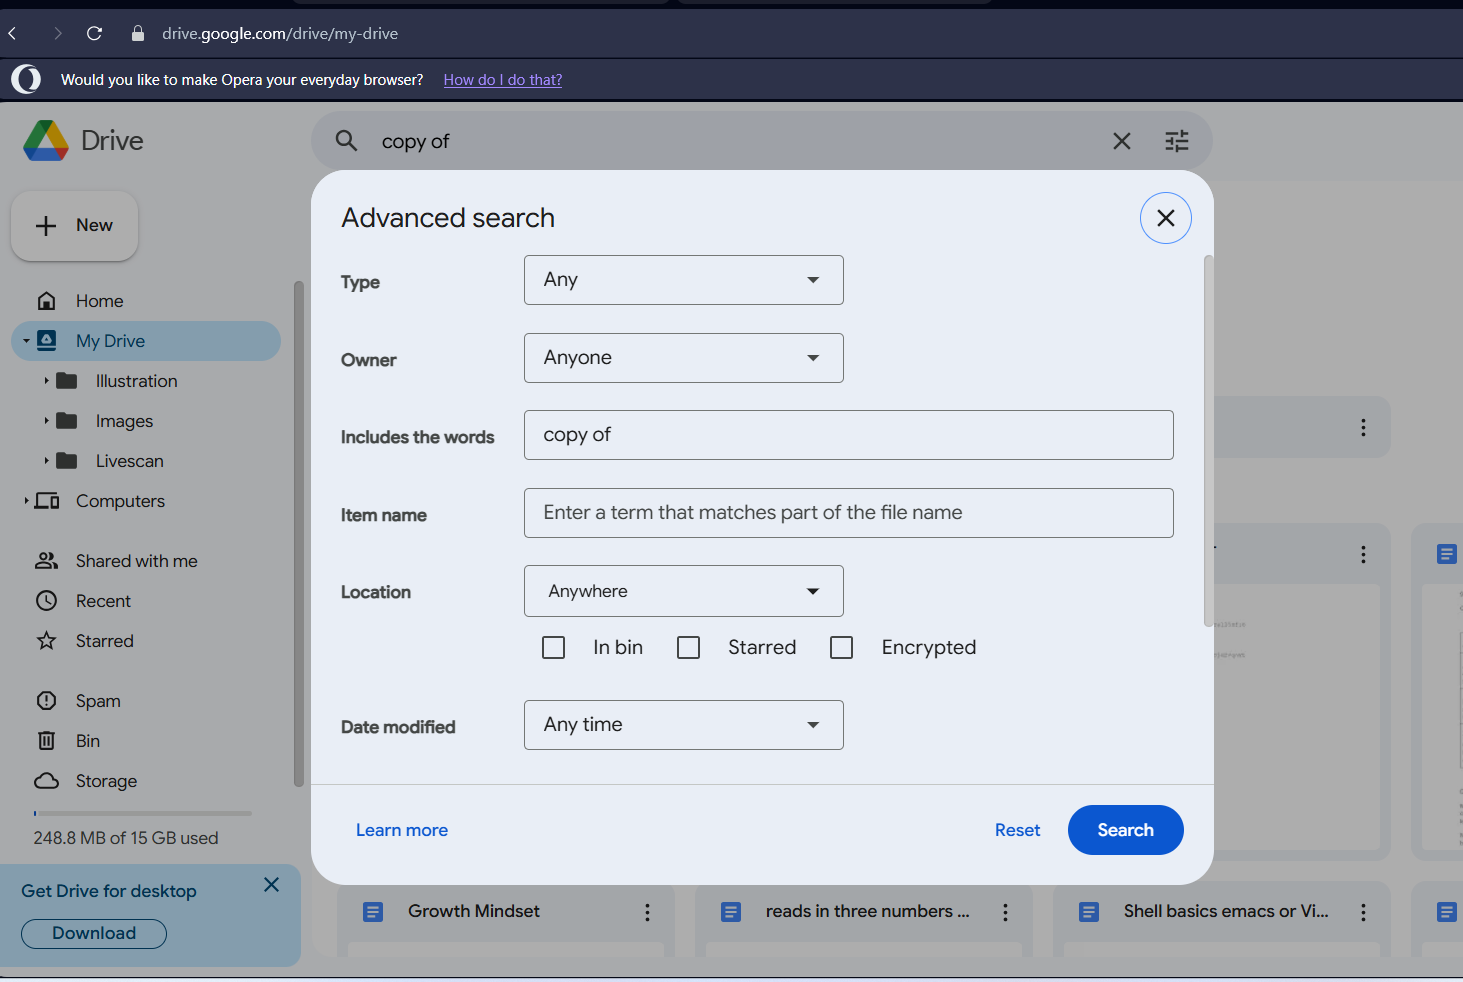The width and height of the screenshot is (1463, 982).
Task: Open more actions for Shell basics file
Action: click(1363, 912)
